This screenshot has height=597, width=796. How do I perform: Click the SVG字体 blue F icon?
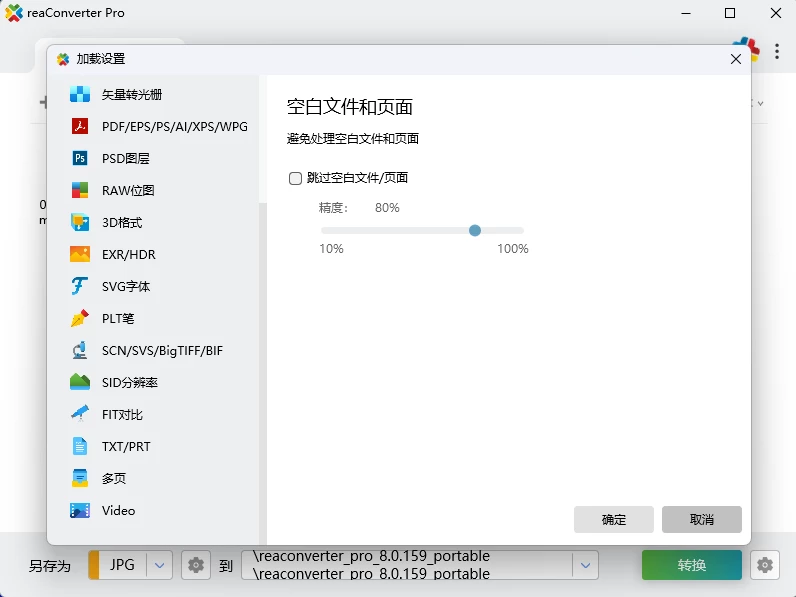[80, 286]
